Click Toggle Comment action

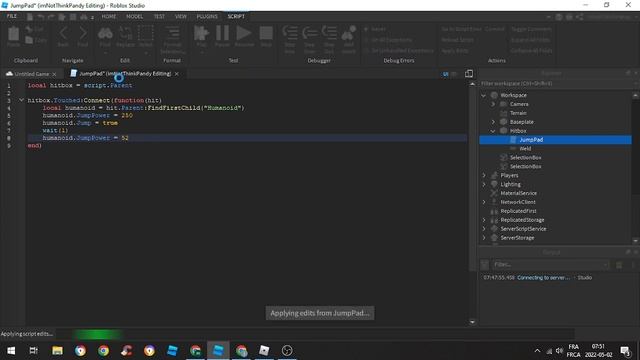pyautogui.click(x=531, y=29)
